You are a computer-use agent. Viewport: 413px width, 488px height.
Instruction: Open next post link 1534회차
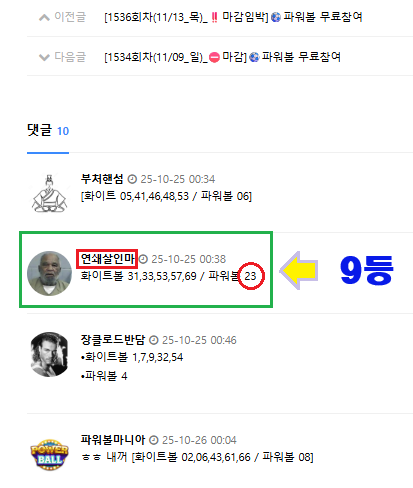pyautogui.click(x=222, y=57)
